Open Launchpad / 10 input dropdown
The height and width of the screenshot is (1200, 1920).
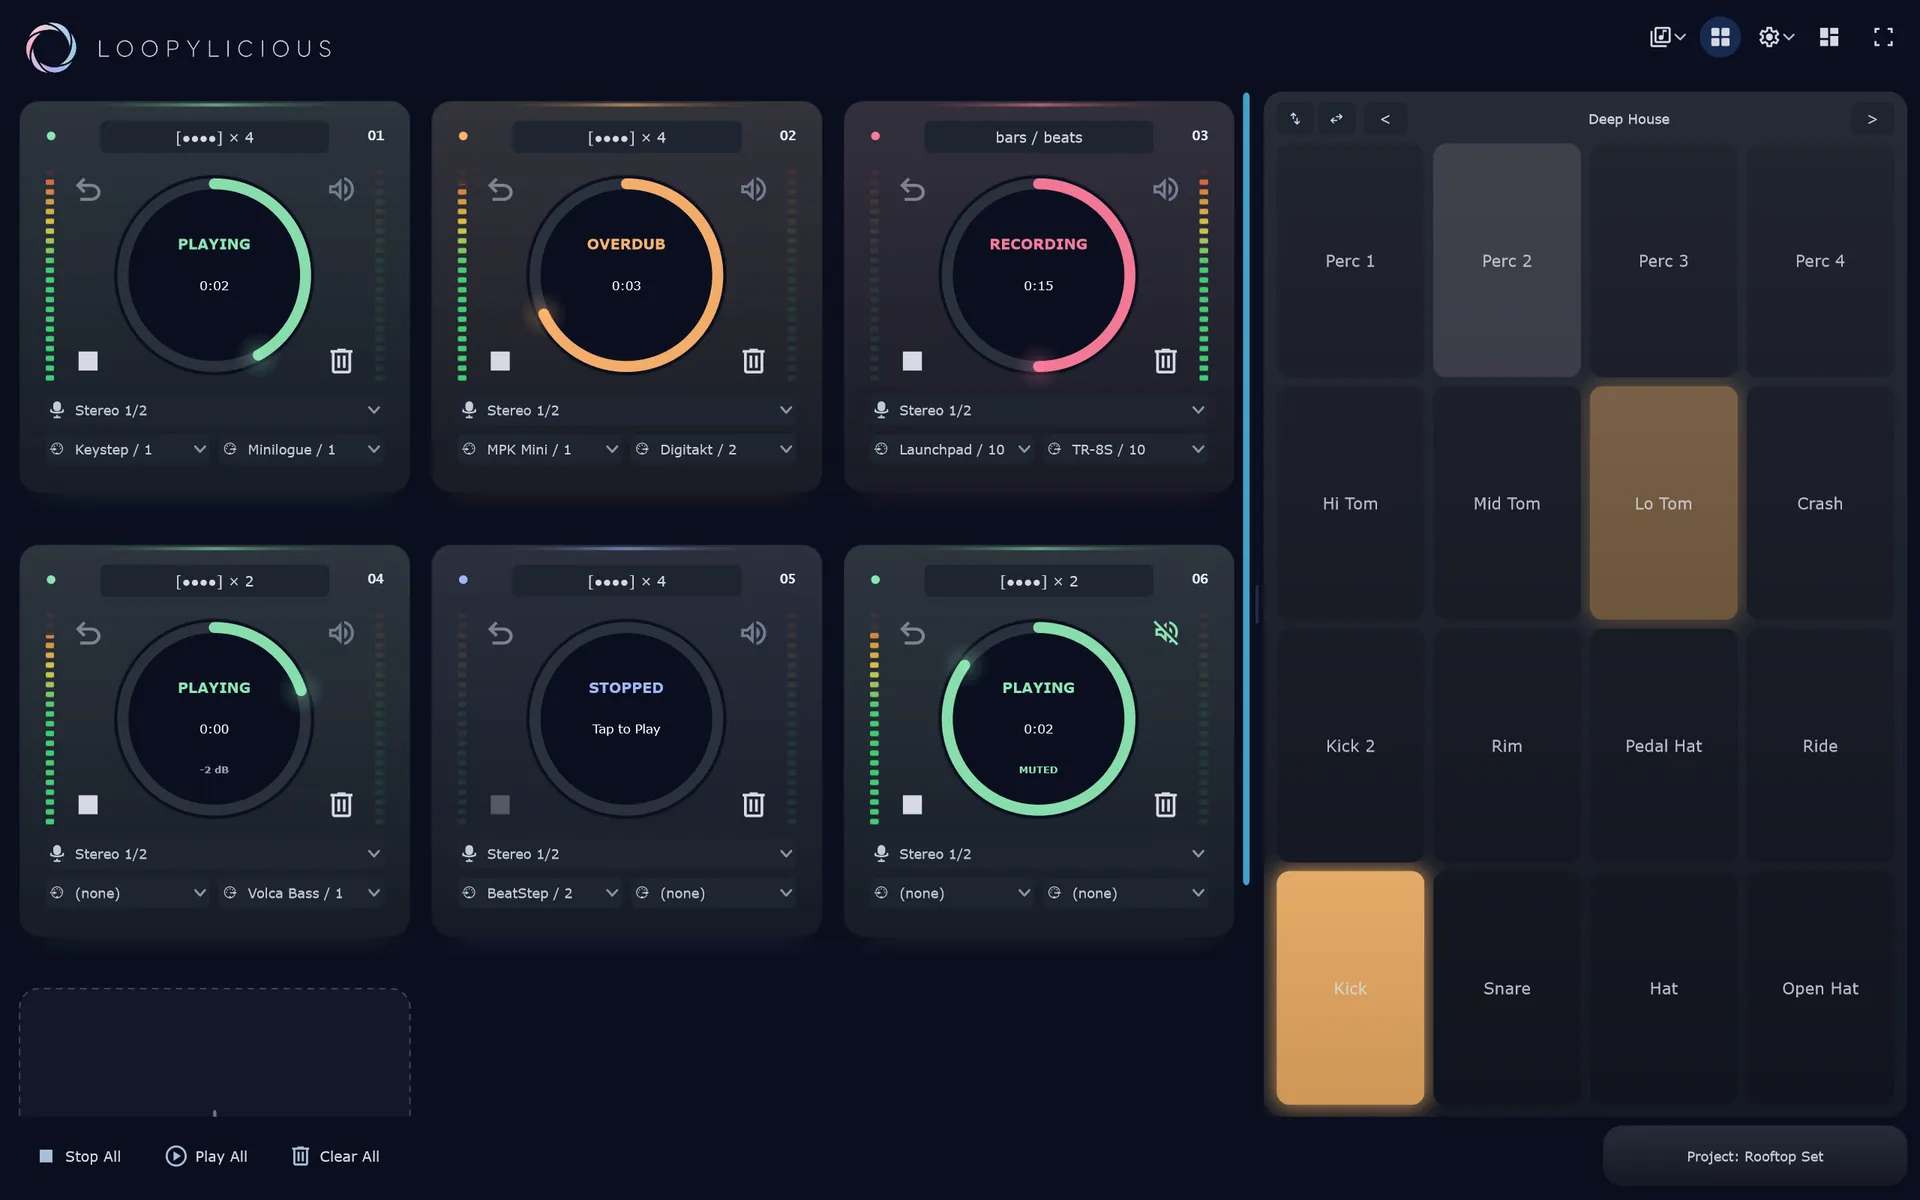[951, 450]
